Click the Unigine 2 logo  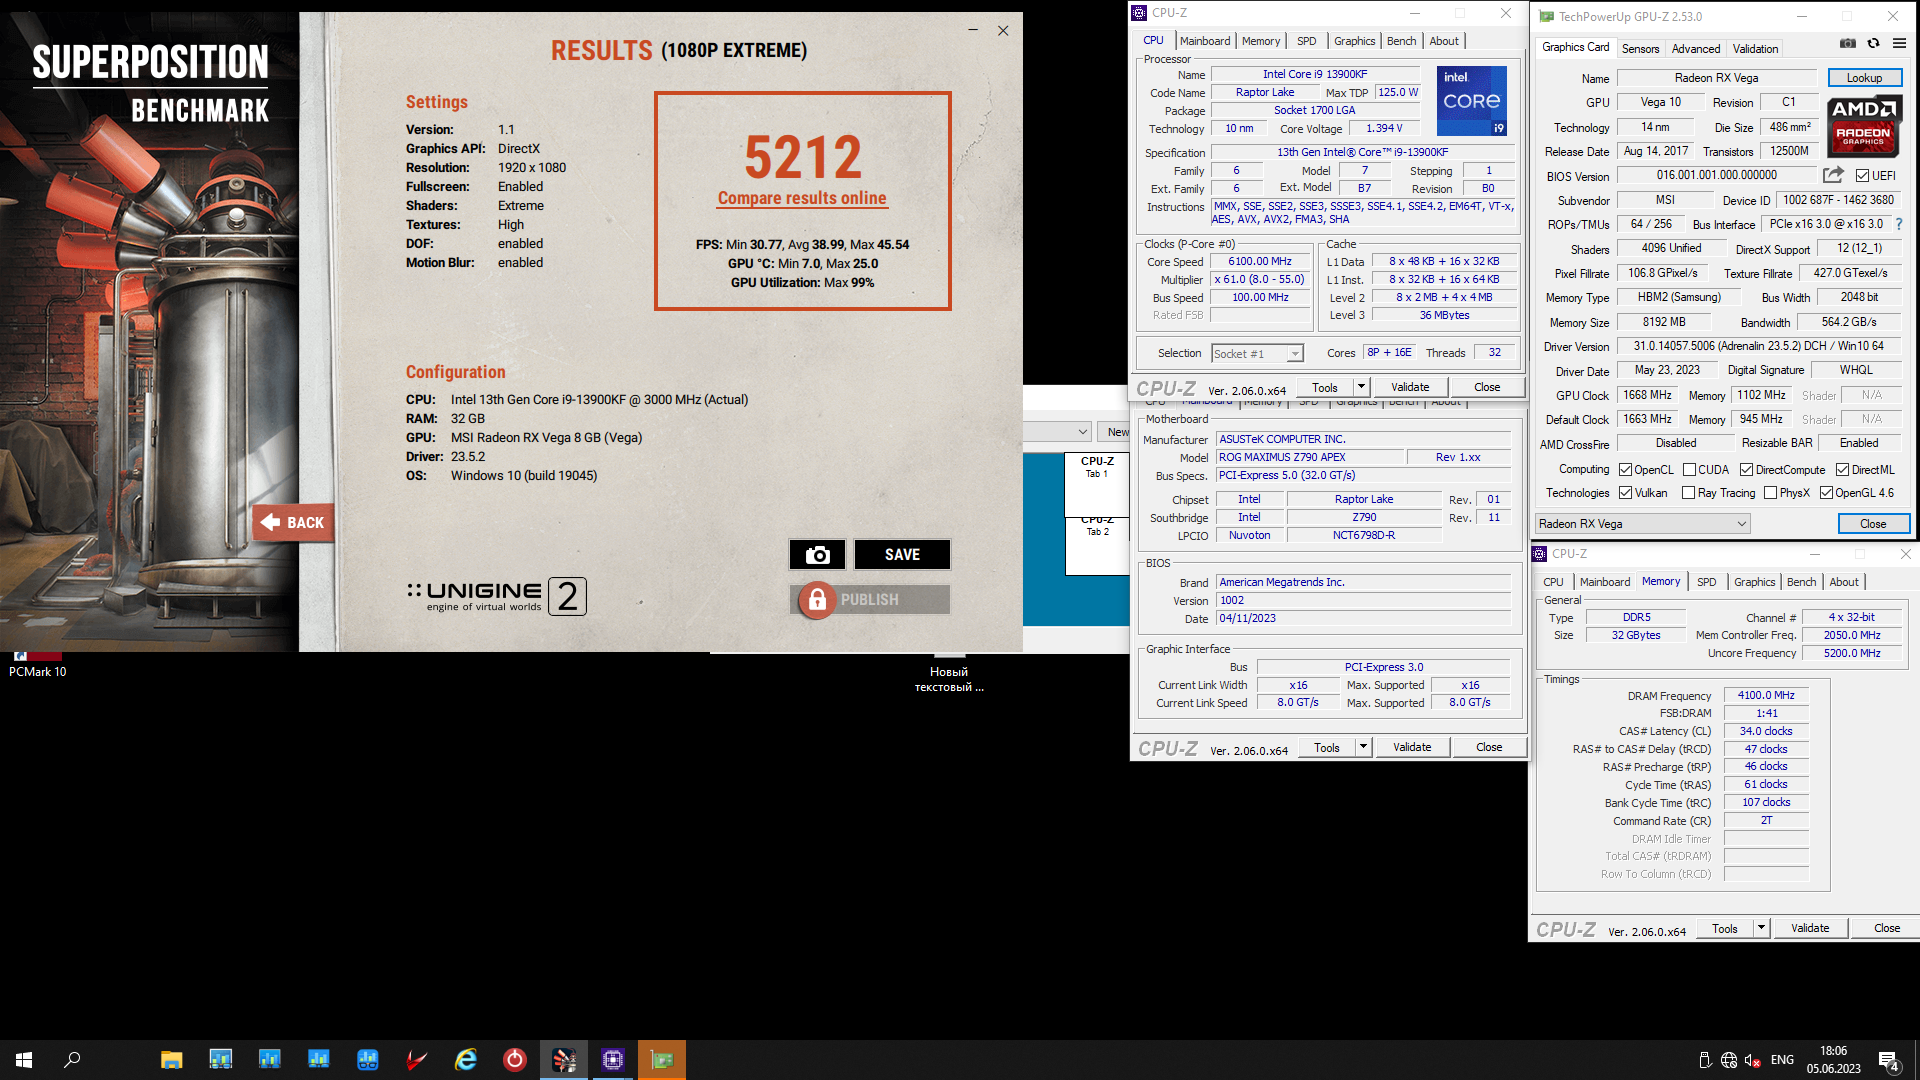pos(497,596)
